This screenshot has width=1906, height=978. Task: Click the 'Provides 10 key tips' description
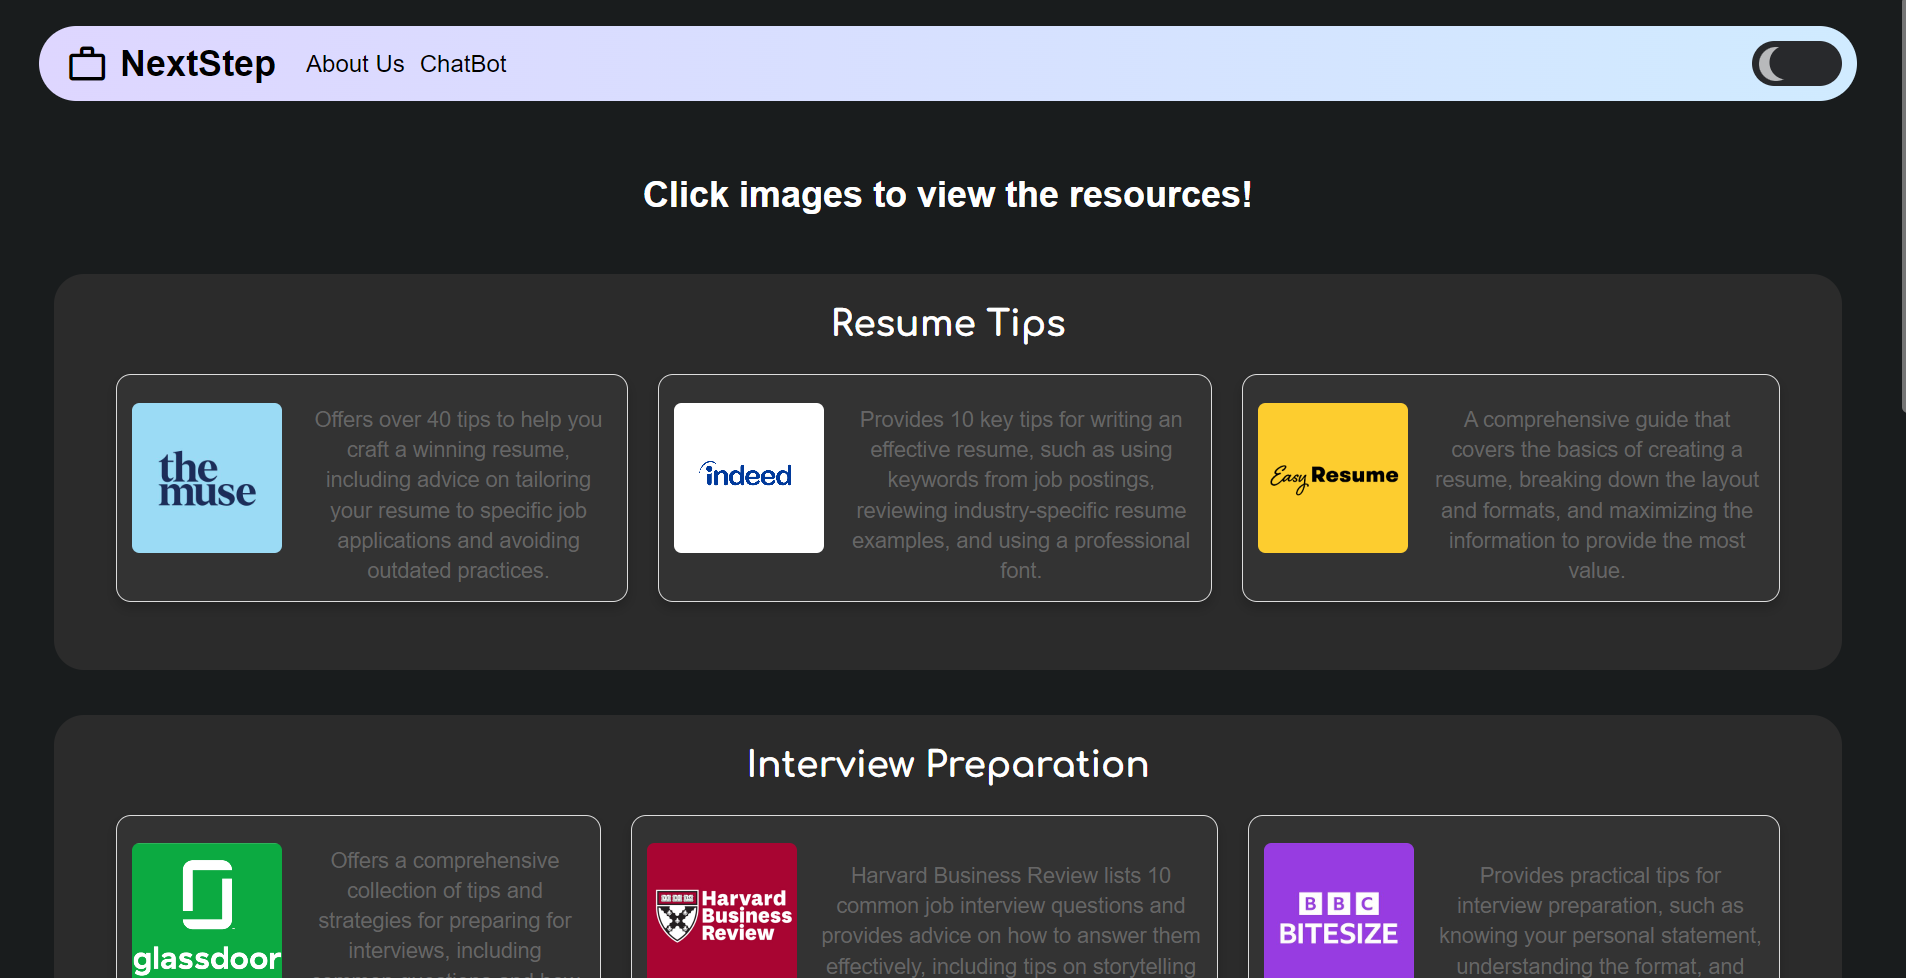1021,495
